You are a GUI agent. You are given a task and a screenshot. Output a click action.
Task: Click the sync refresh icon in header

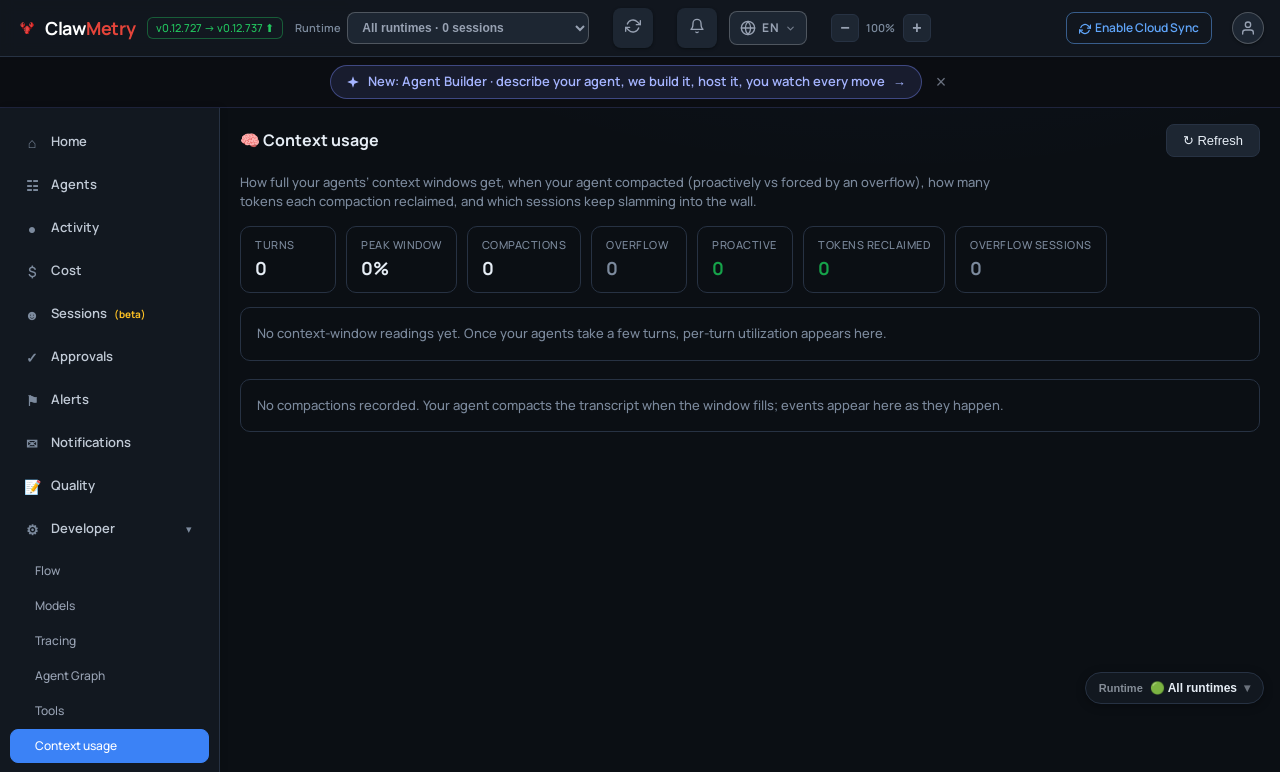point(633,27)
